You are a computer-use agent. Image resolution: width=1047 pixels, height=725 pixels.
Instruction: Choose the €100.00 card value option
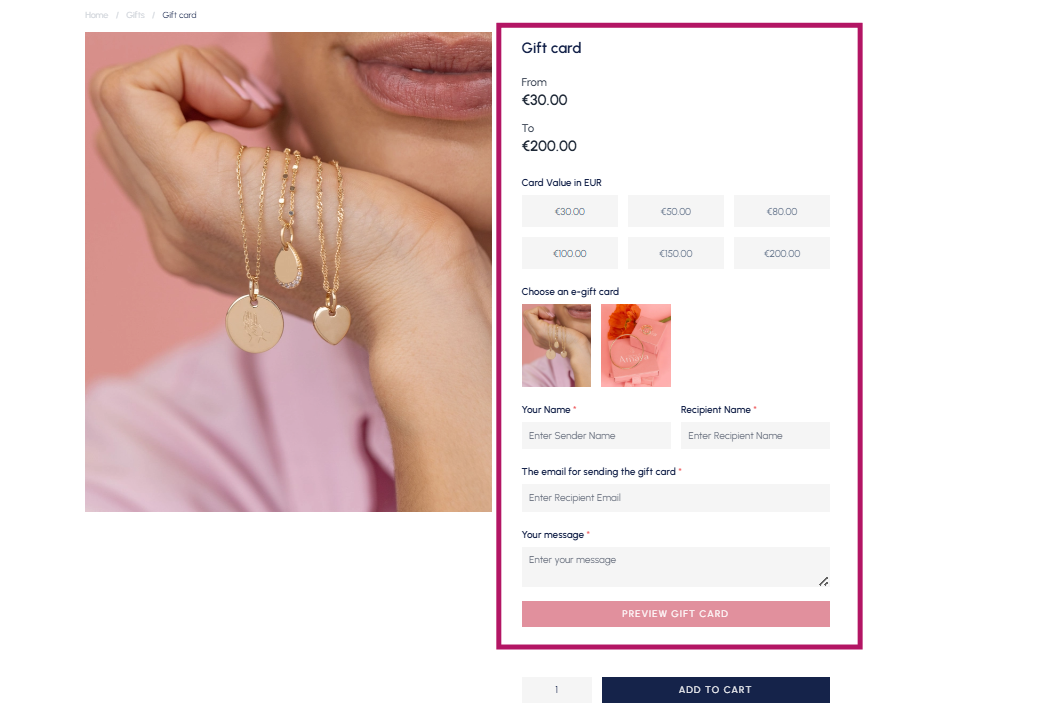(x=570, y=253)
